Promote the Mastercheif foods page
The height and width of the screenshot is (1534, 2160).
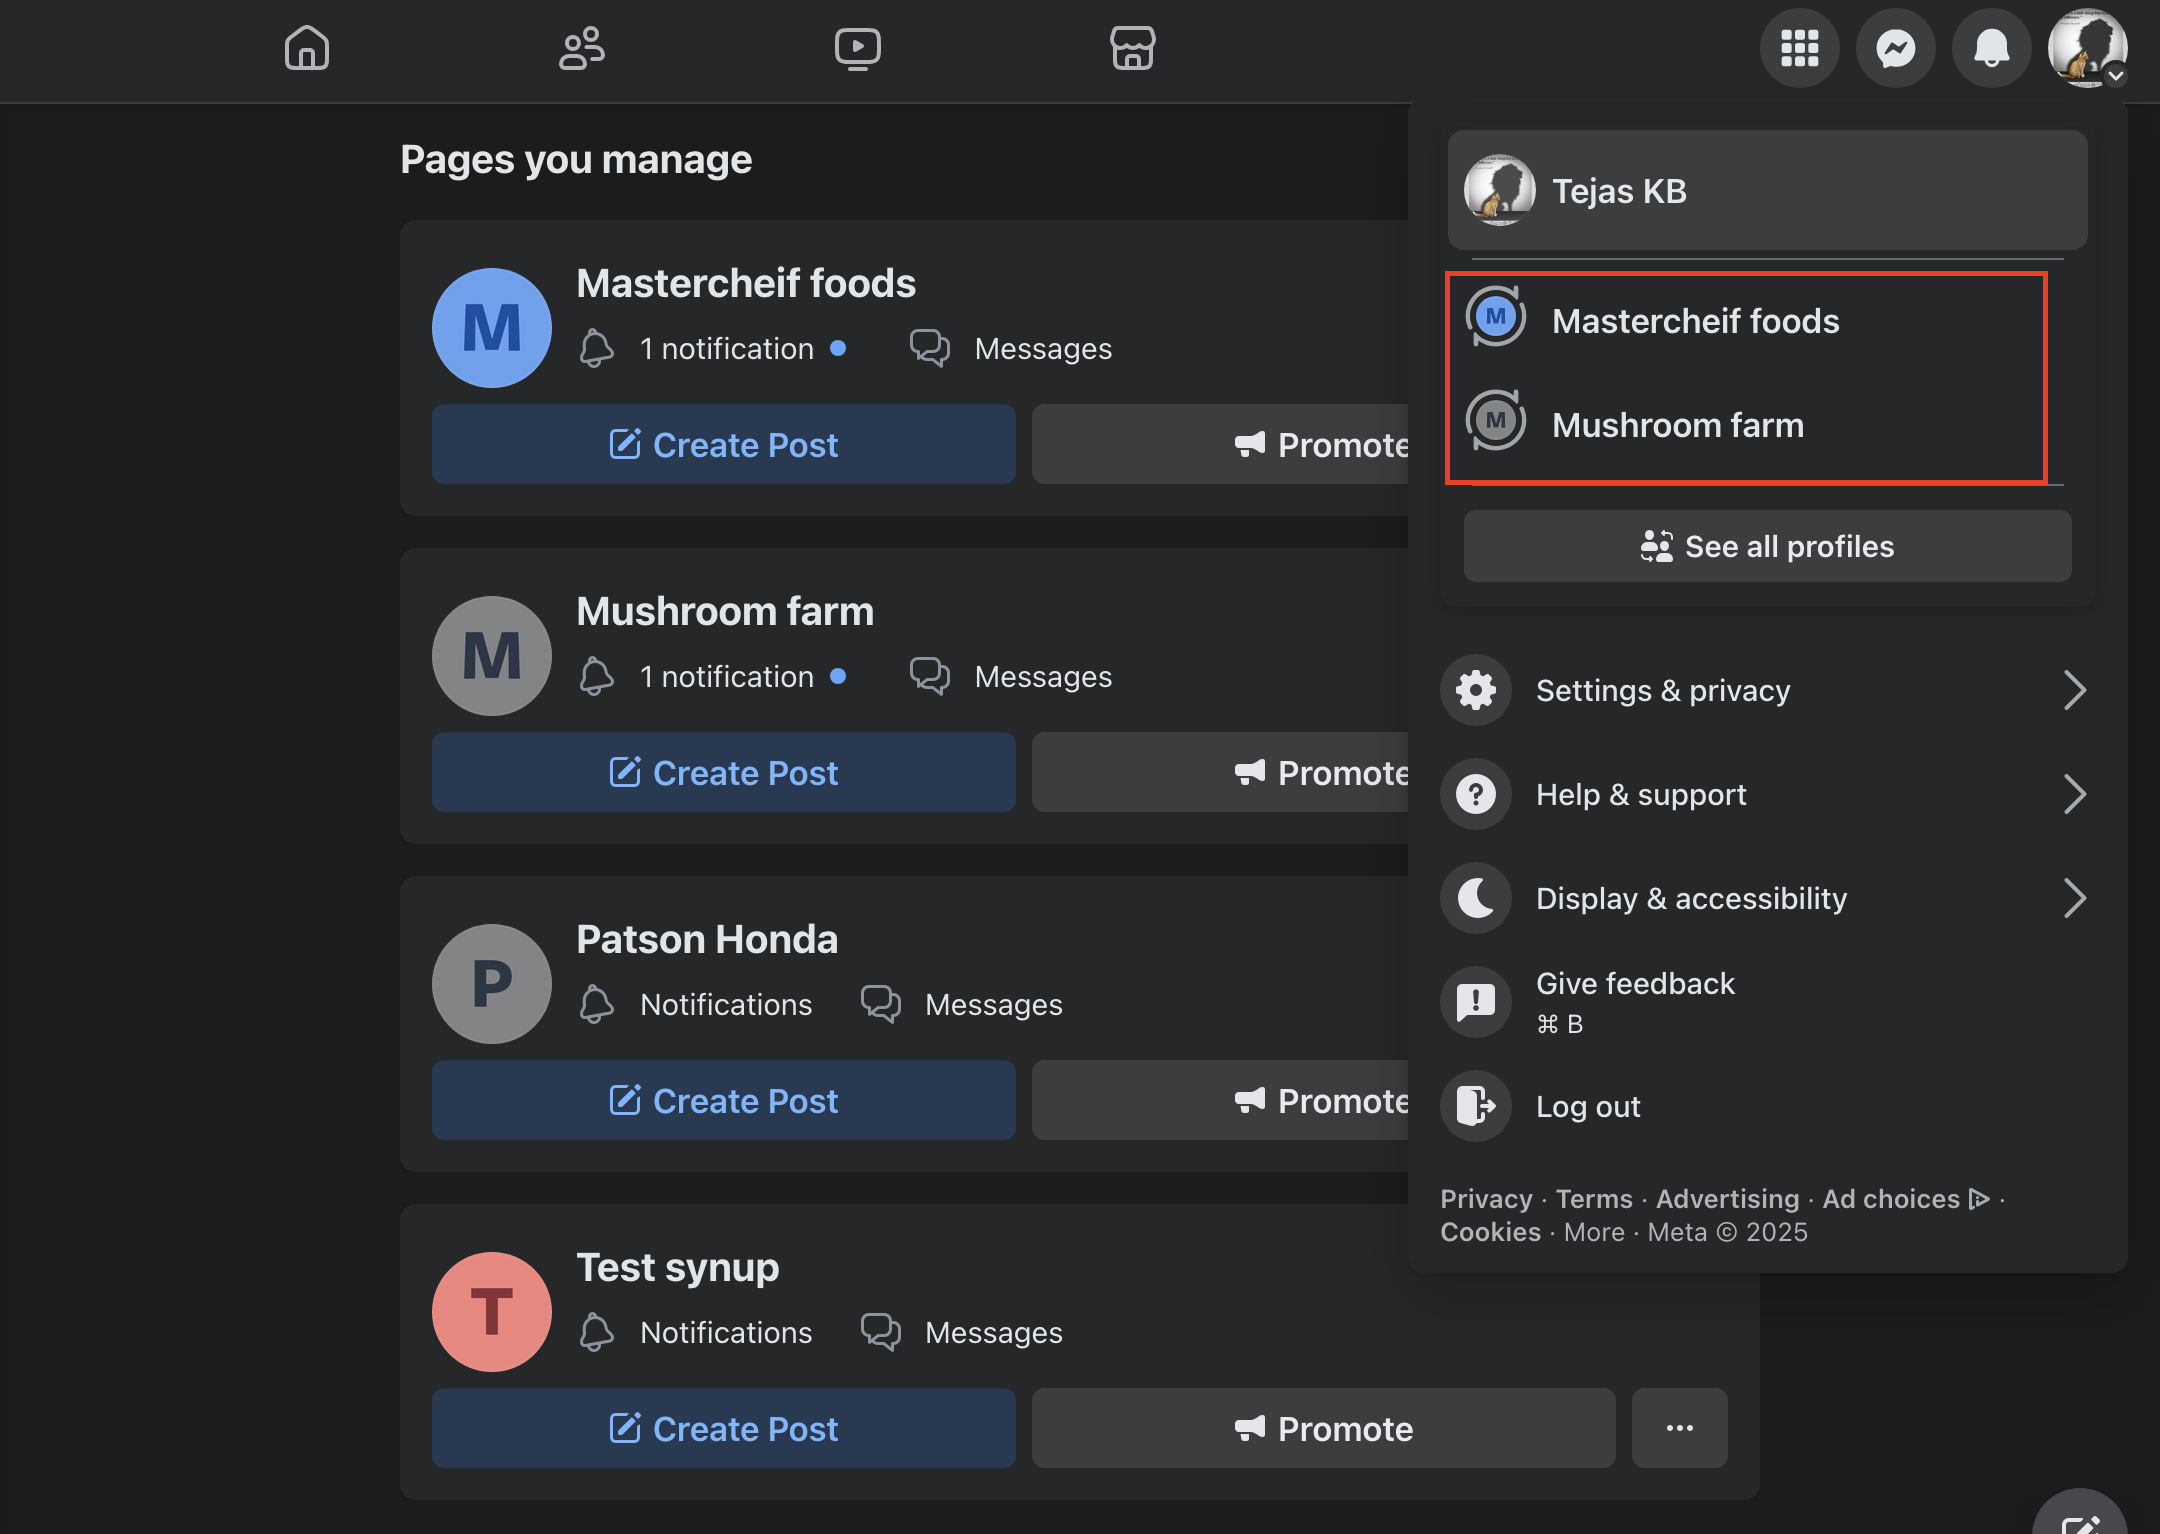pyautogui.click(x=1220, y=444)
